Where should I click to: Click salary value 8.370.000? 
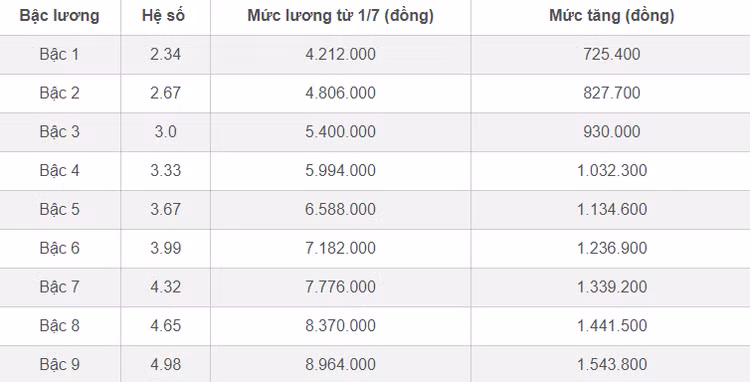tap(341, 325)
